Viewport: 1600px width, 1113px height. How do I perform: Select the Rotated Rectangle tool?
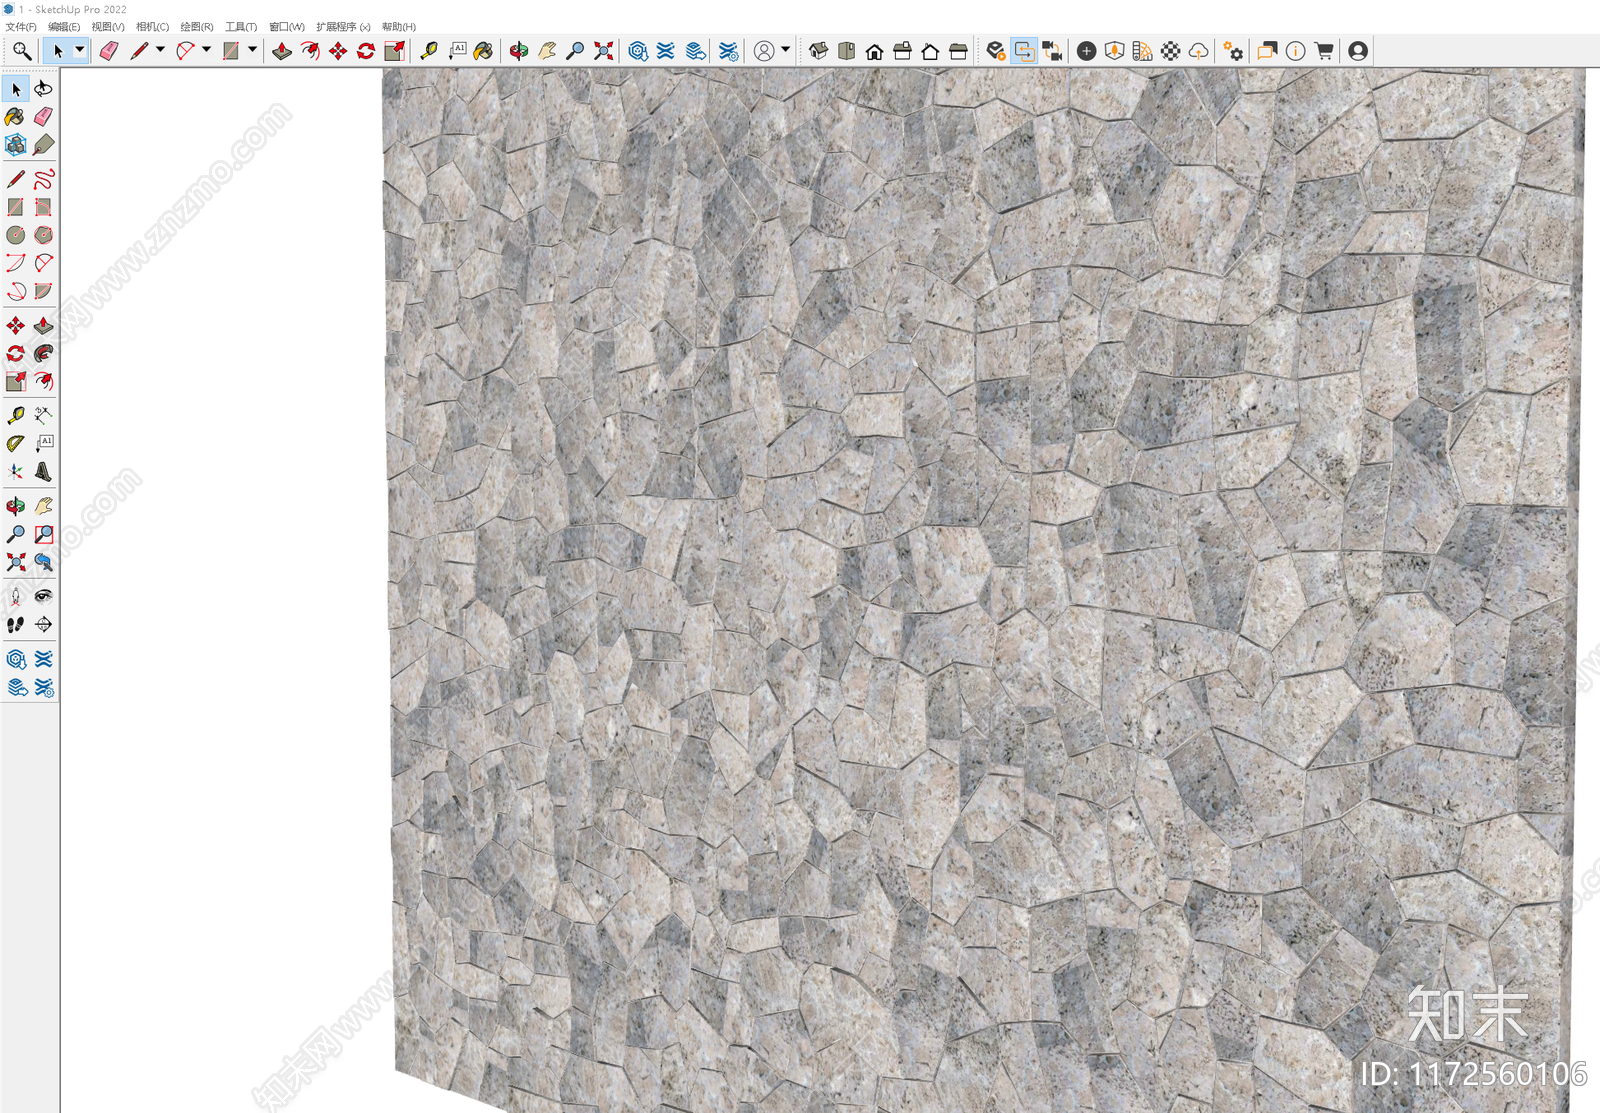(43, 207)
